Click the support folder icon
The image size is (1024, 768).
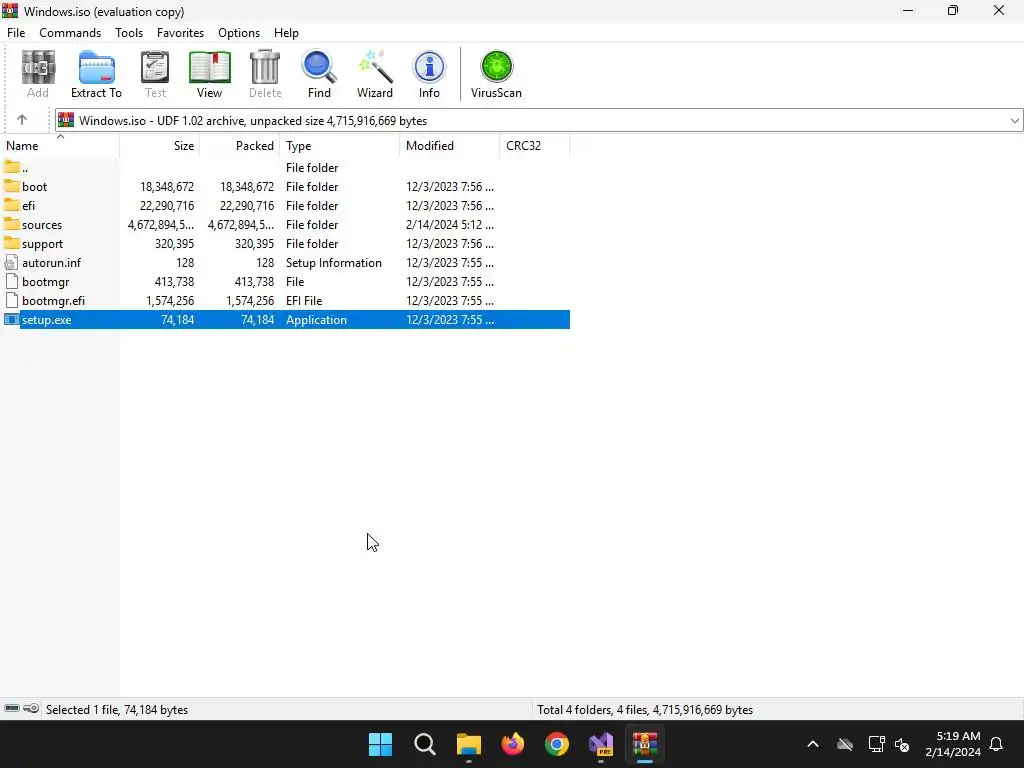12,243
